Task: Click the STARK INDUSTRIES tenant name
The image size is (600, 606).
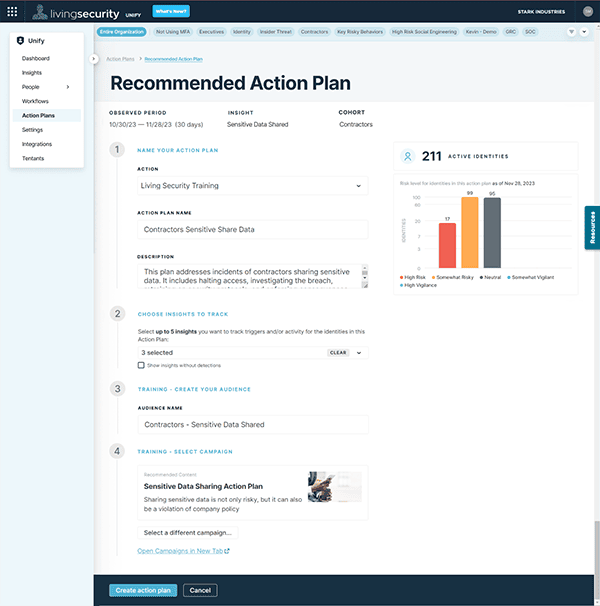Action: (x=541, y=12)
